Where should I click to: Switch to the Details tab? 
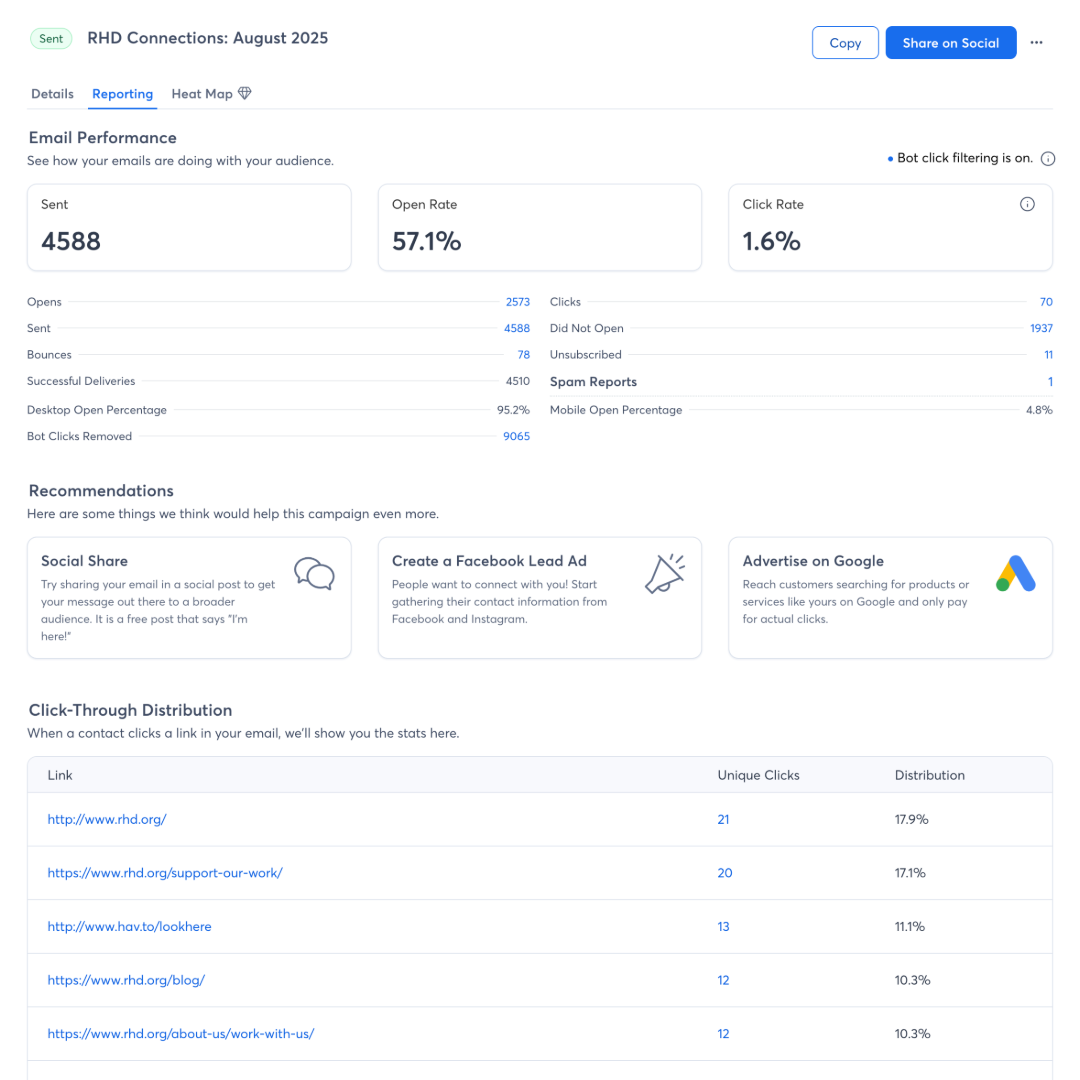(52, 93)
